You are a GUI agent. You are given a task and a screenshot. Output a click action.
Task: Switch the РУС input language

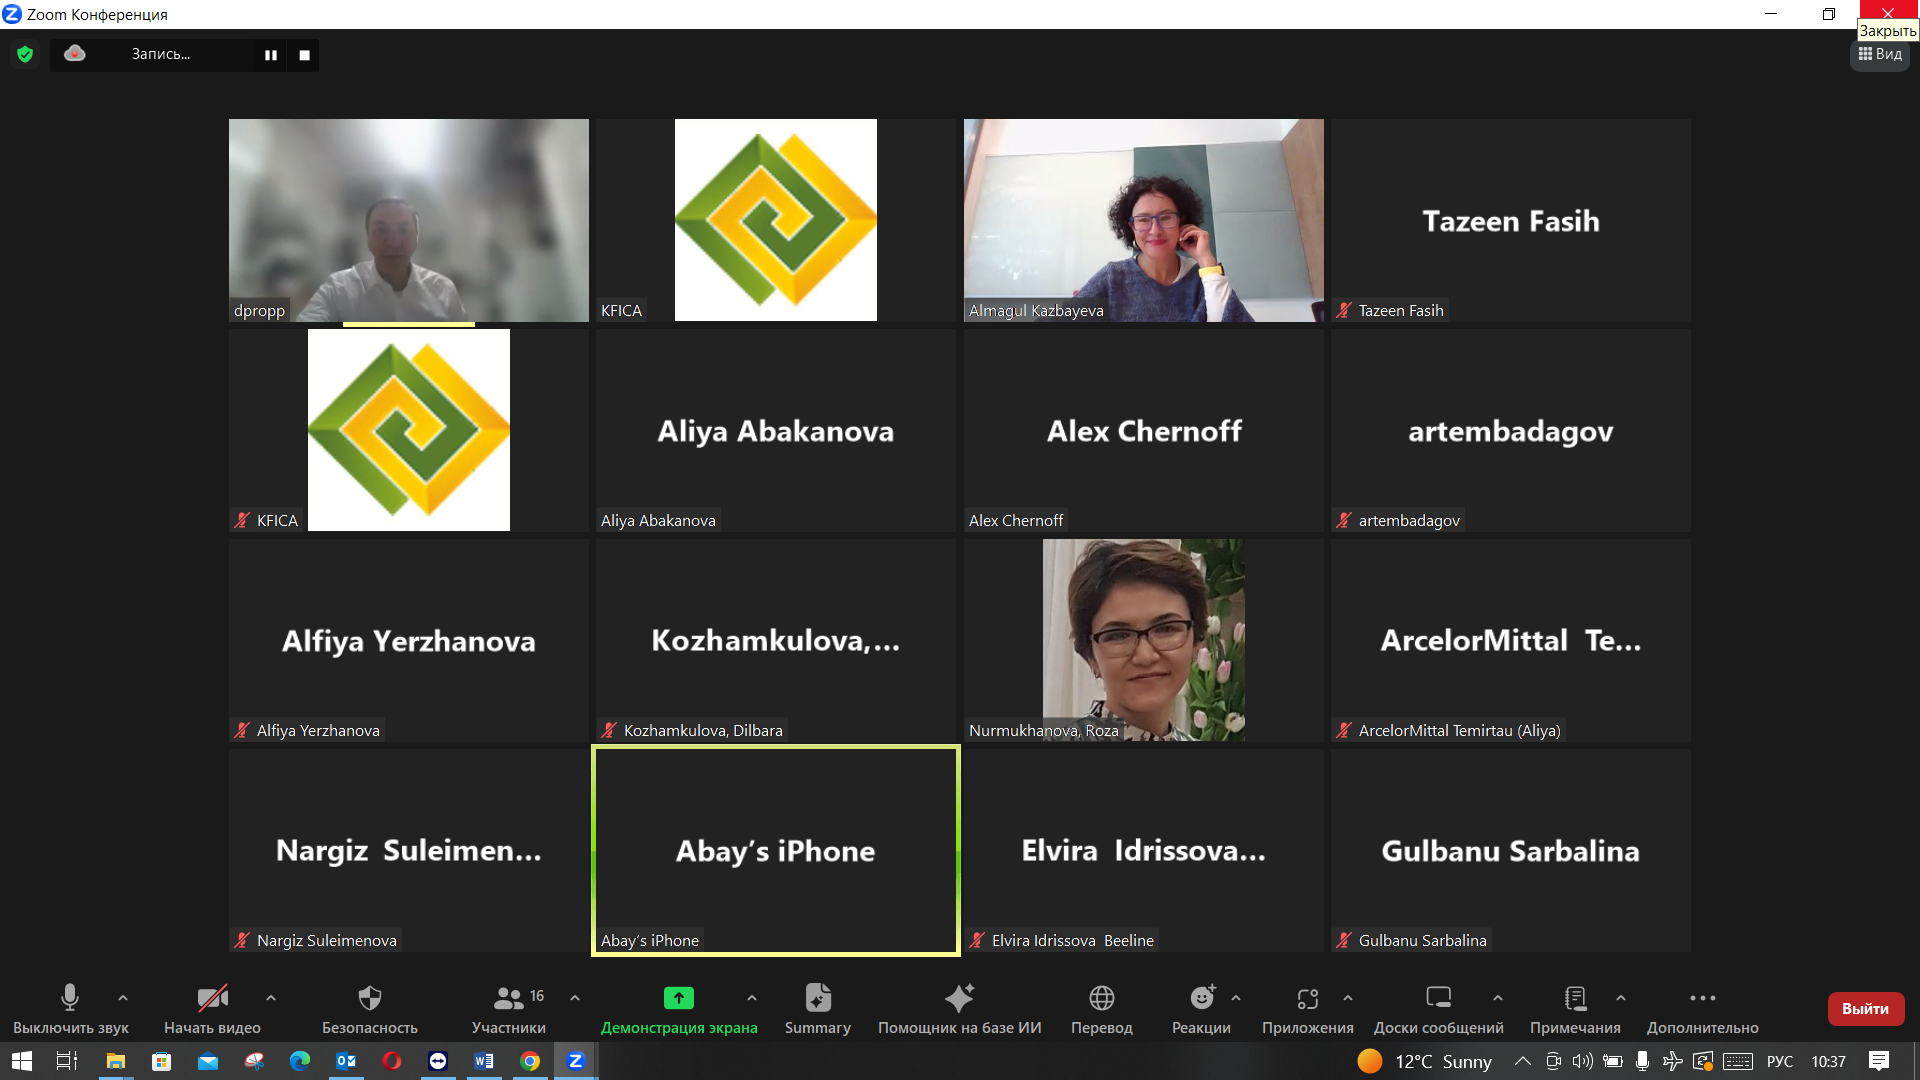point(1780,1061)
